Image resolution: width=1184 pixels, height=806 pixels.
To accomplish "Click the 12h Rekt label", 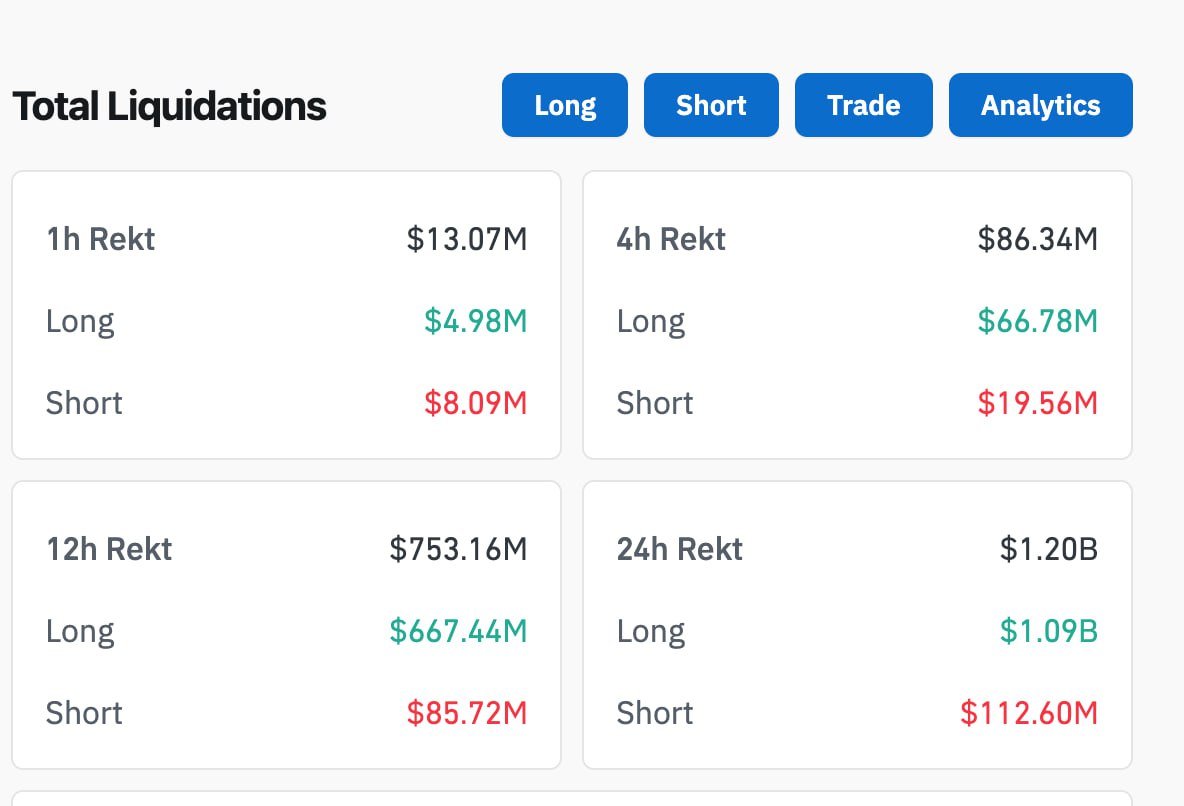I will 109,549.
